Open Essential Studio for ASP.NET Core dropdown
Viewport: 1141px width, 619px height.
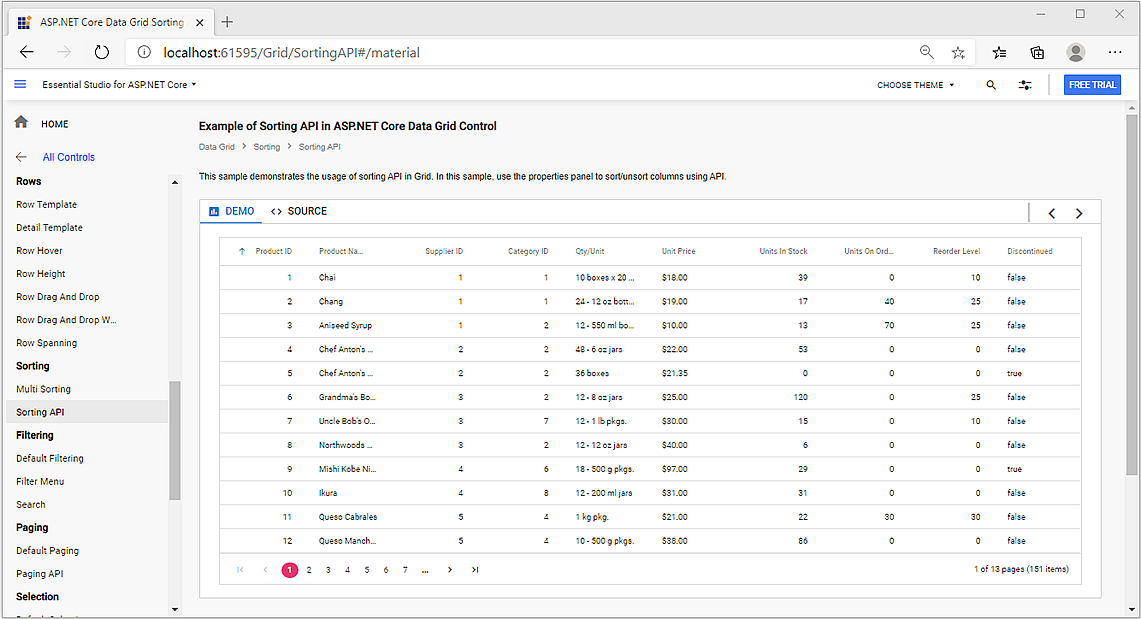(119, 85)
